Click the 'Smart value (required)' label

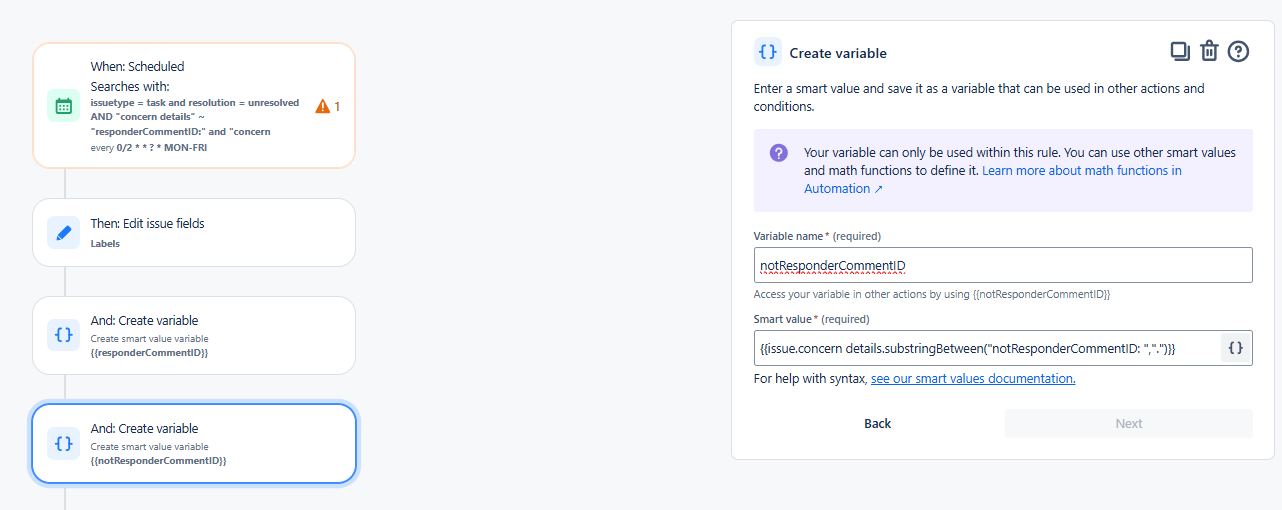811,319
